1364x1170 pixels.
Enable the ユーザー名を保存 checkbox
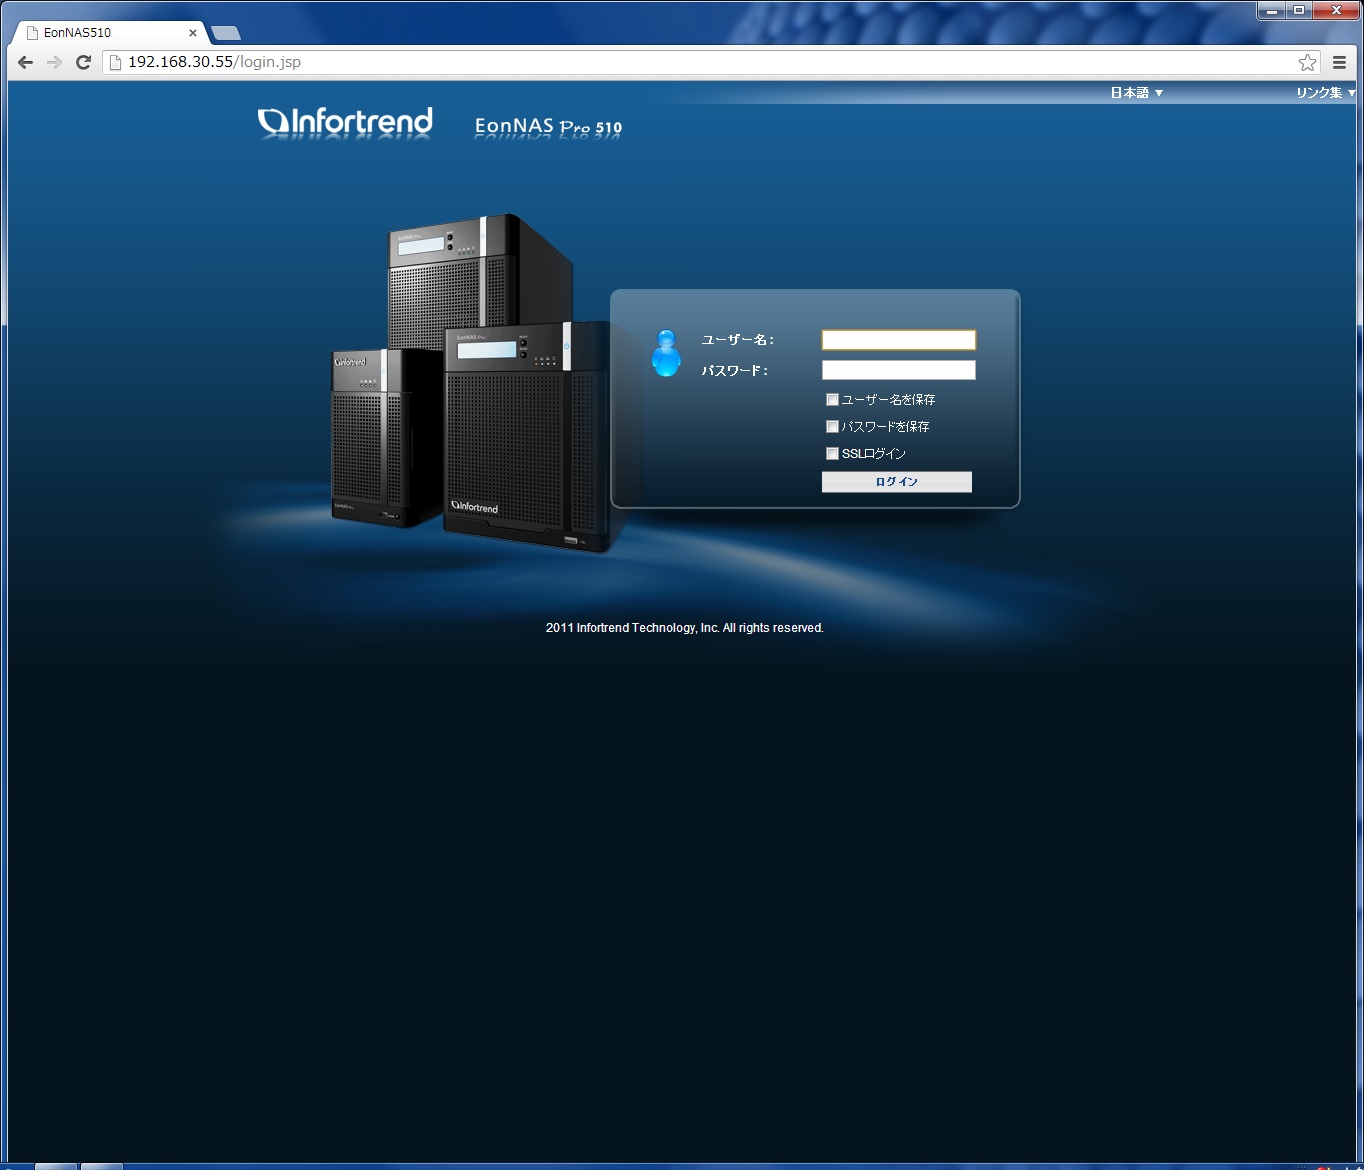(x=832, y=400)
